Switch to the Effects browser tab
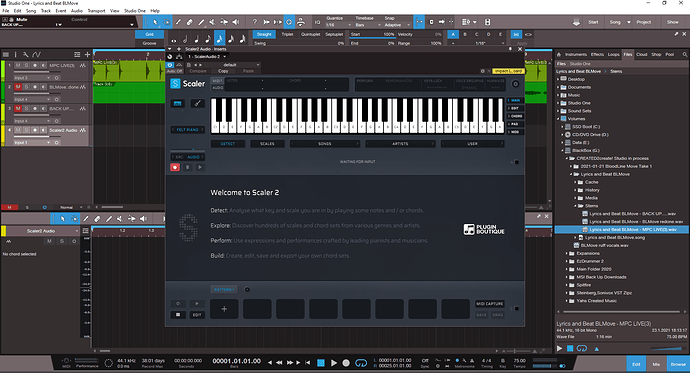This screenshot has height=373, width=690. click(597, 55)
